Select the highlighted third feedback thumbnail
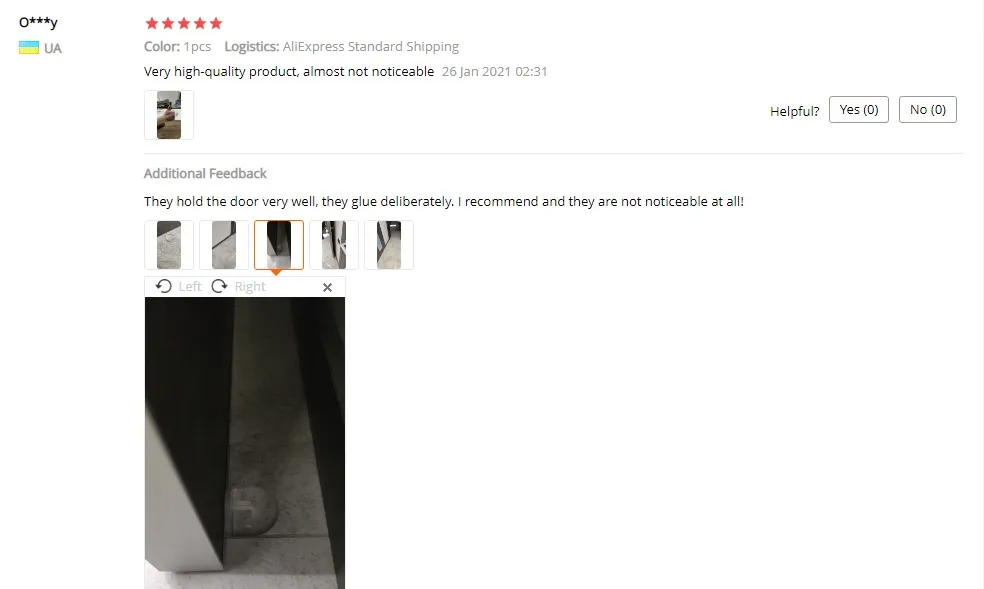The width and height of the screenshot is (984, 589). coord(279,245)
